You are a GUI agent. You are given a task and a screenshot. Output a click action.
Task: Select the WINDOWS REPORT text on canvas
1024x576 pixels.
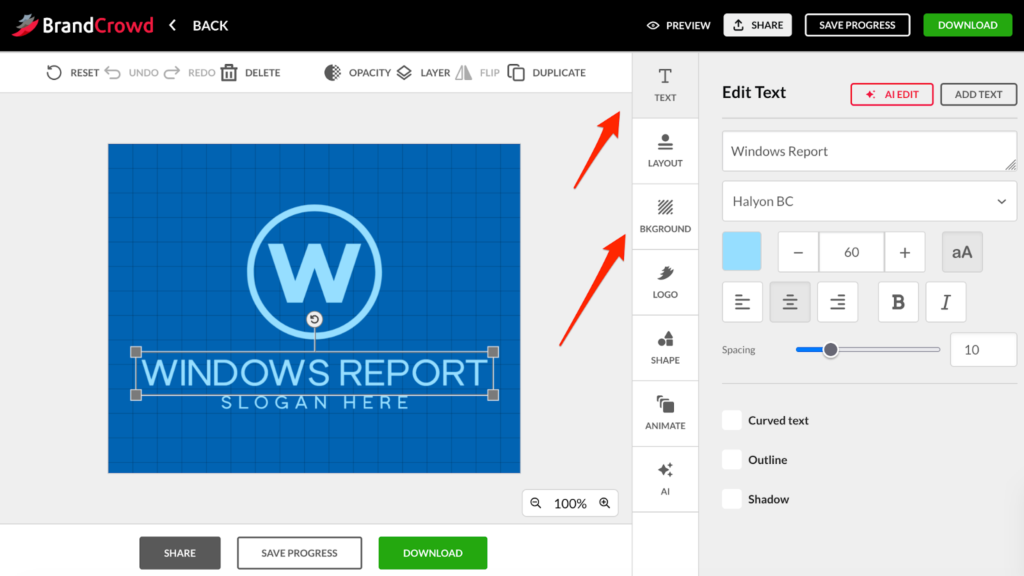(315, 372)
